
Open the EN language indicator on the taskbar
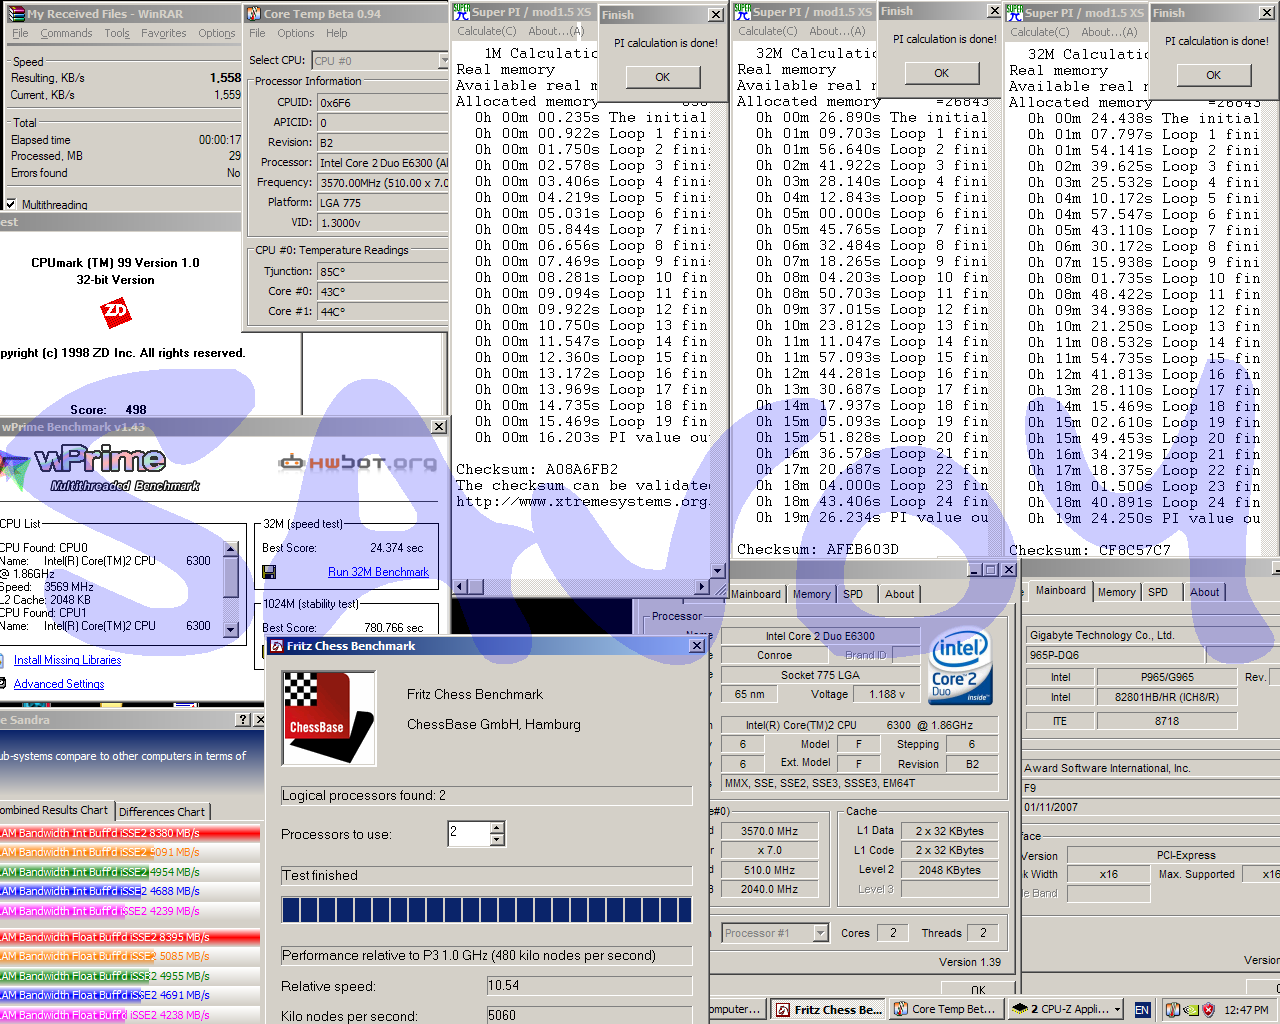1142,1010
